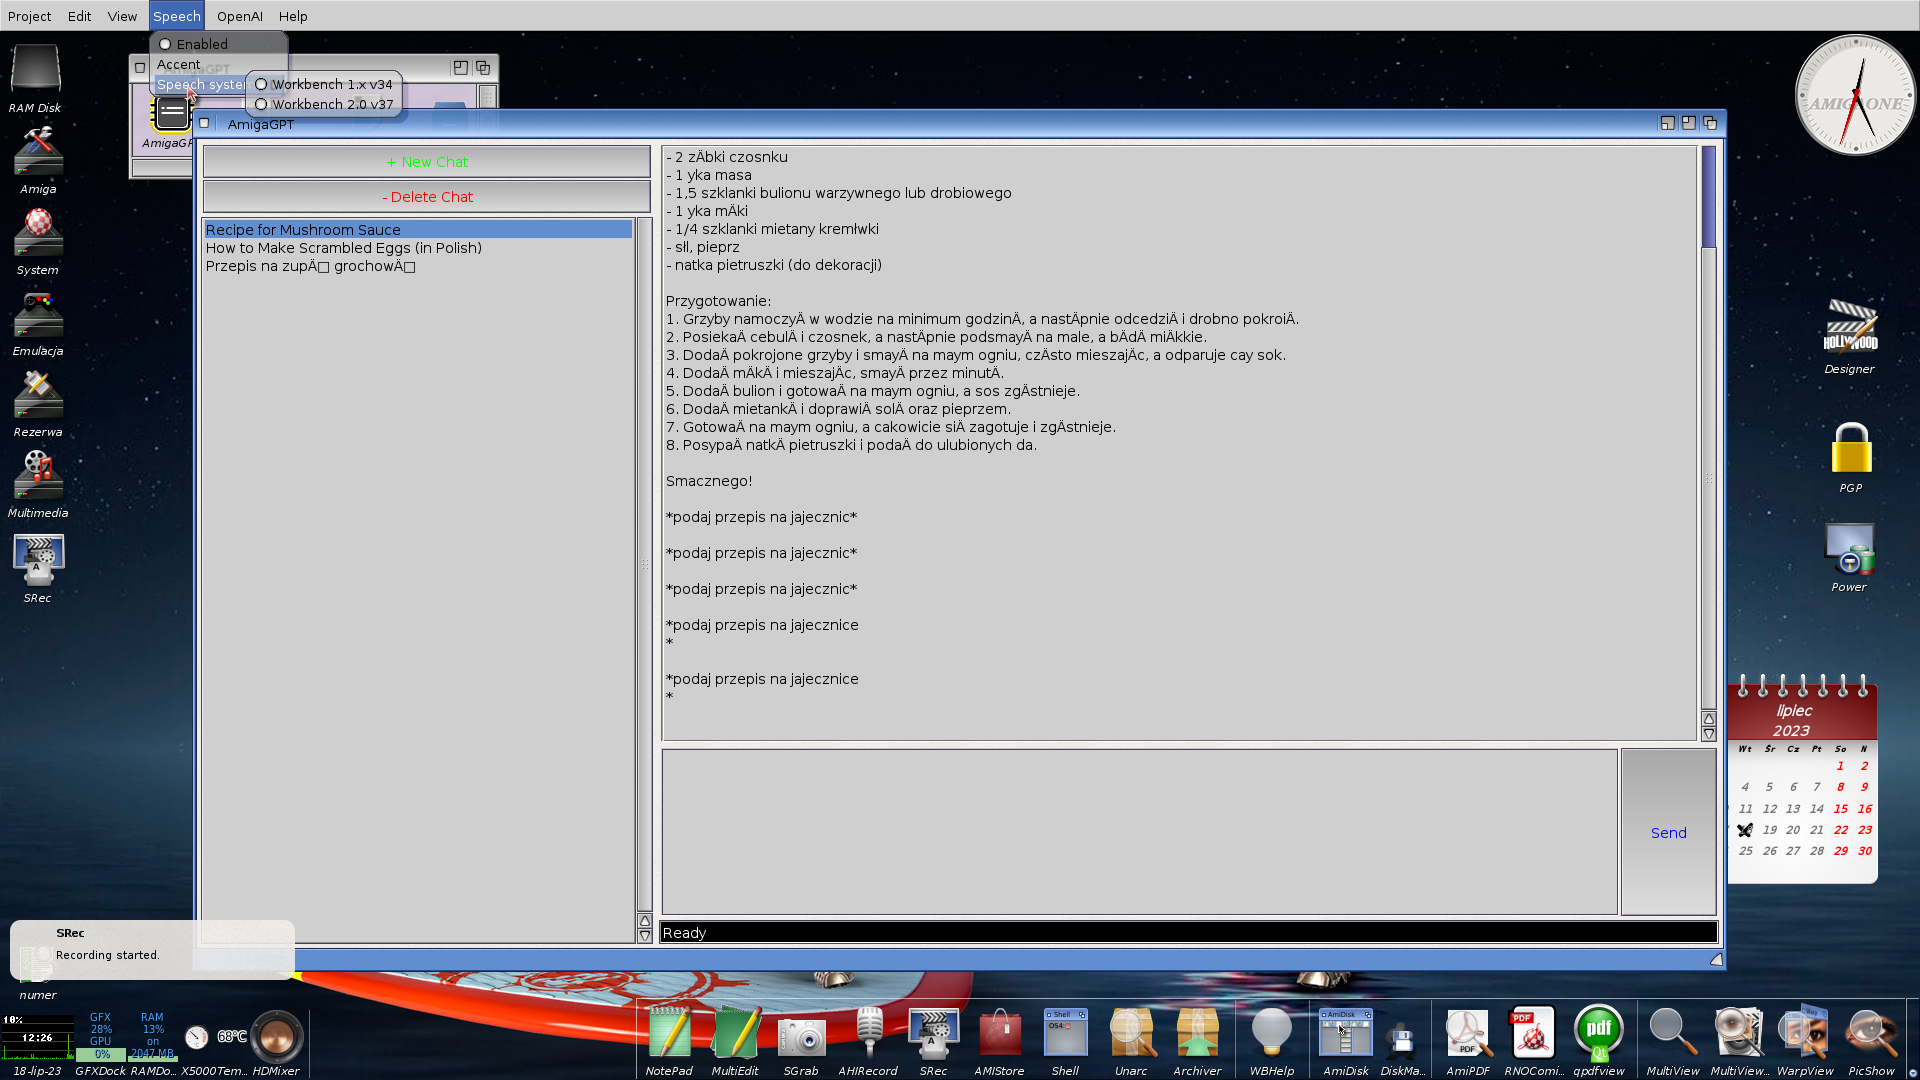Open AMIStore from the dock
The width and height of the screenshot is (1920, 1080).
tap(999, 1033)
